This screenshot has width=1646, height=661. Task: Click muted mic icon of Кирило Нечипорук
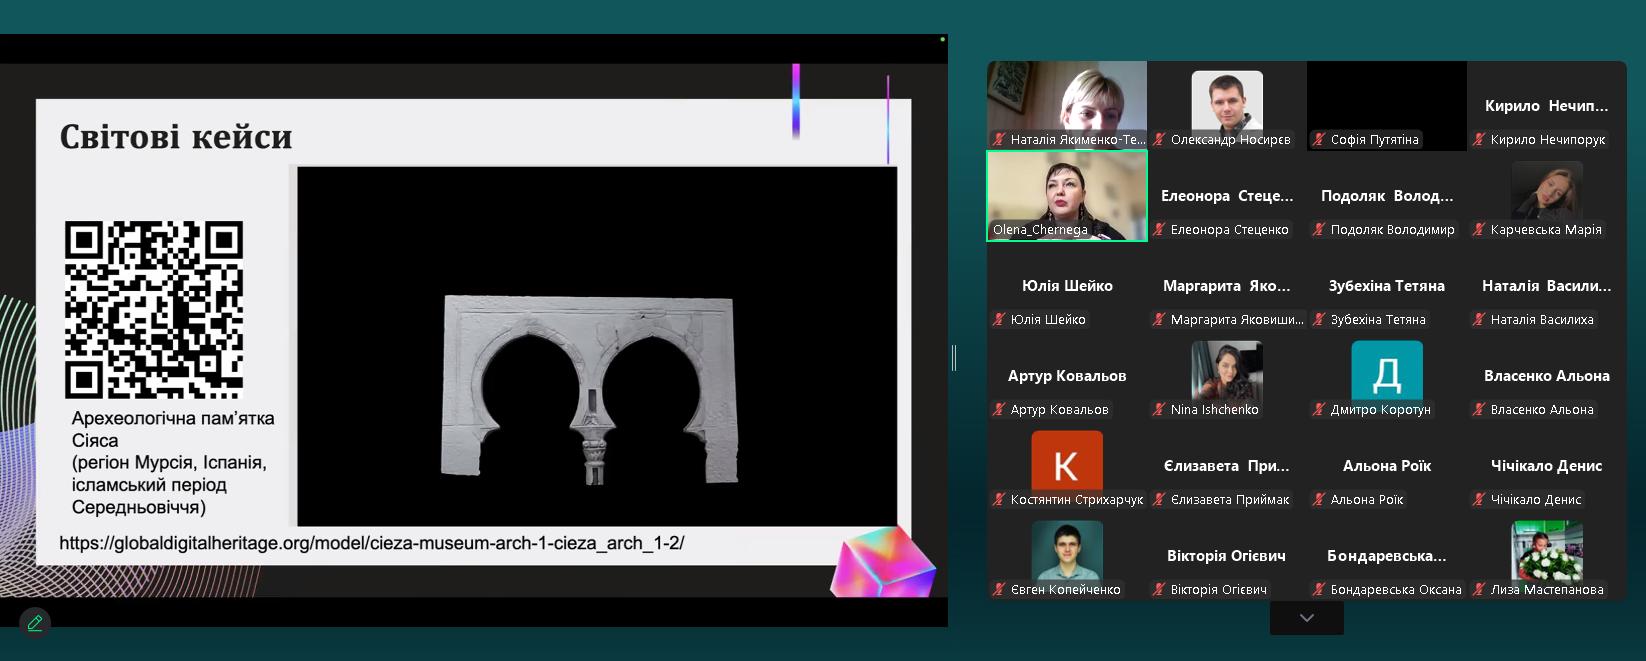(x=1479, y=140)
